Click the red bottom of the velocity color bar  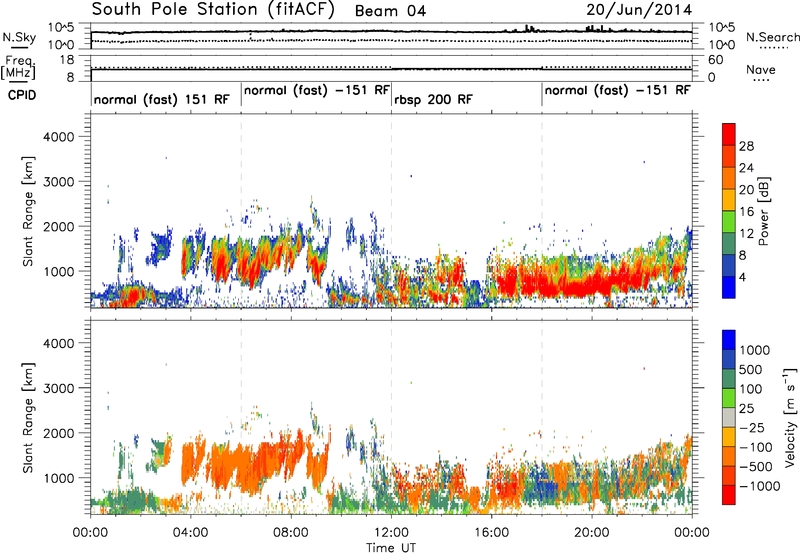point(729,495)
